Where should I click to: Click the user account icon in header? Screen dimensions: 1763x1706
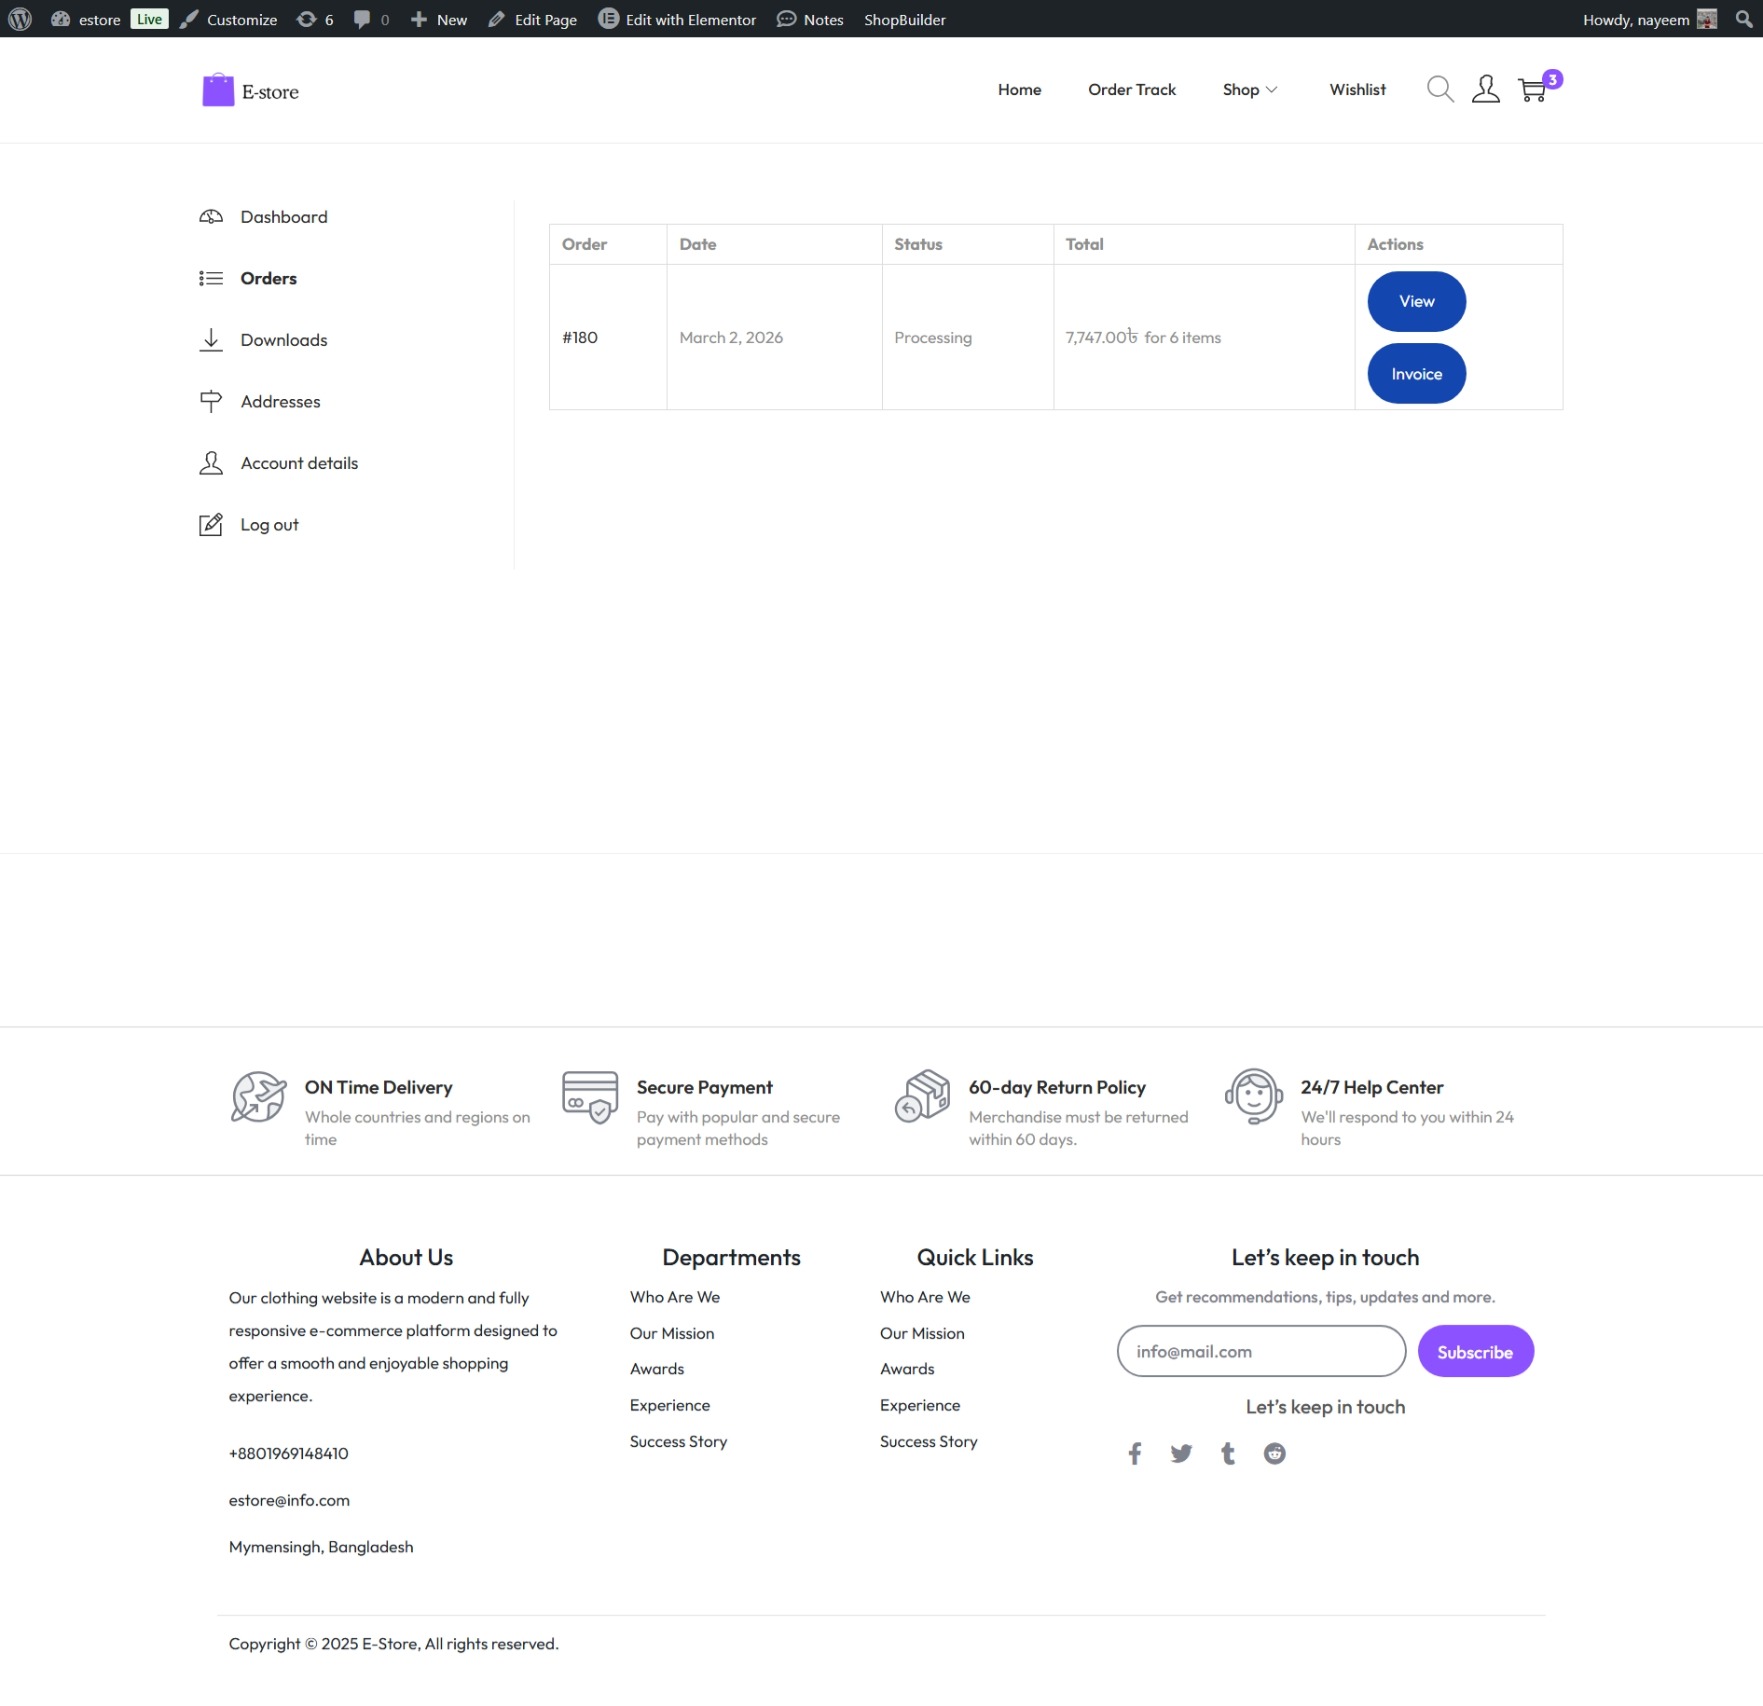[x=1485, y=90]
